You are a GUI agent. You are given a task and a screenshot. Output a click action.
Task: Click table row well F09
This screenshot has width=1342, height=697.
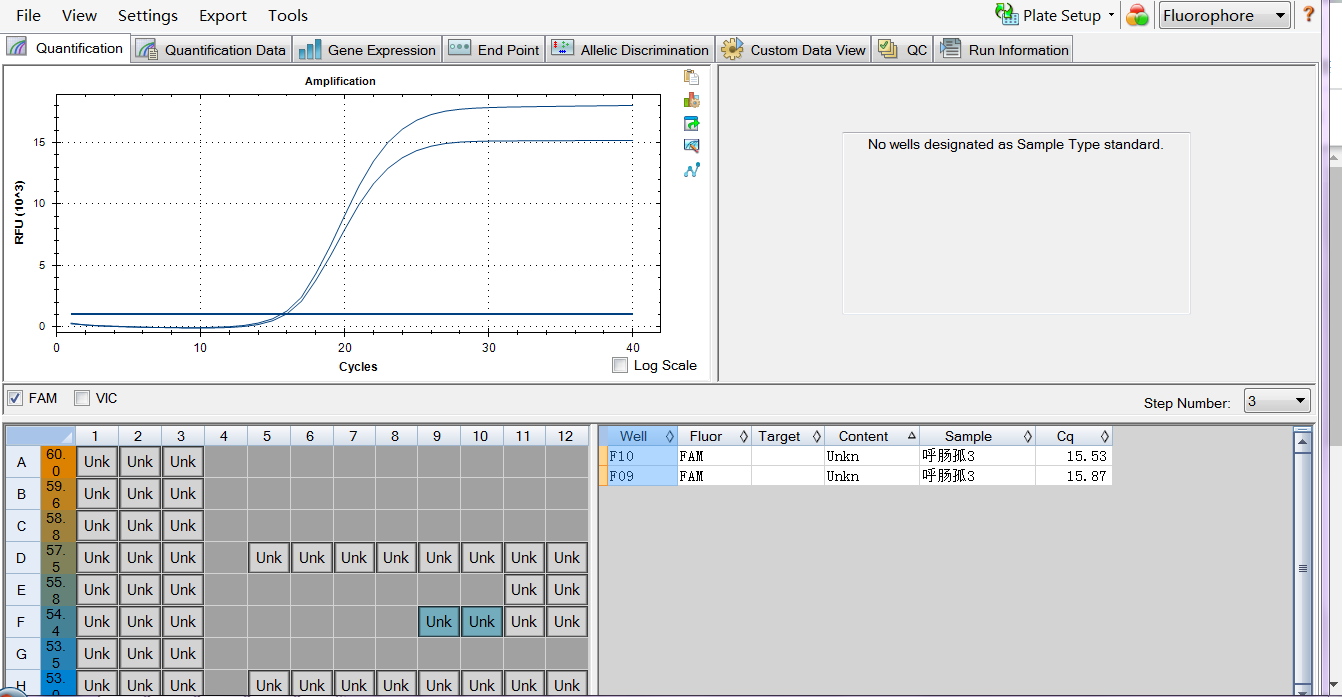855,476
